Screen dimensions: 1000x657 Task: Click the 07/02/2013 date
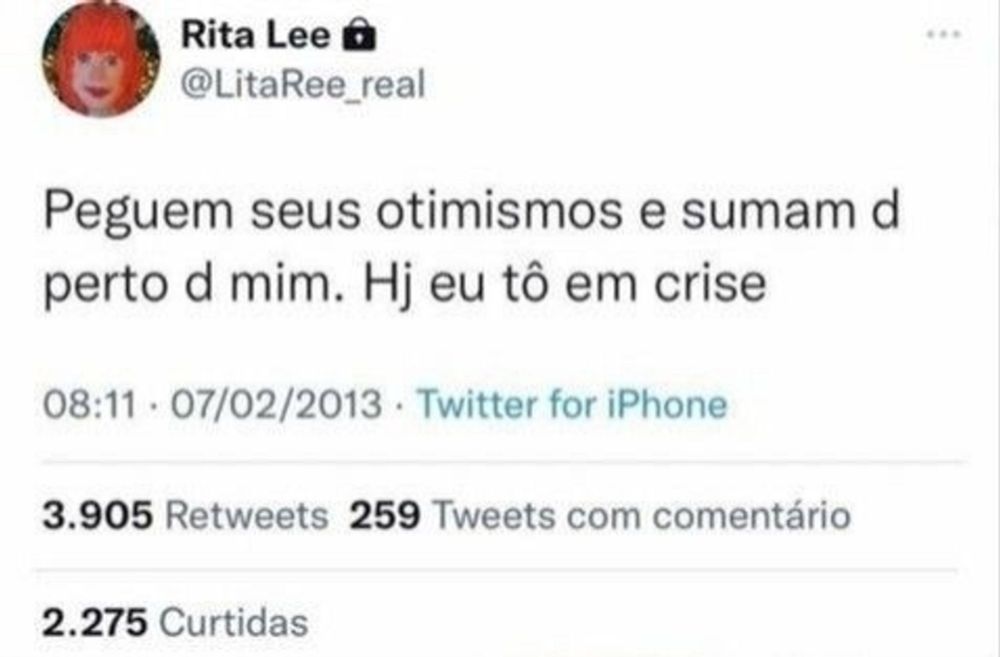coord(276,404)
